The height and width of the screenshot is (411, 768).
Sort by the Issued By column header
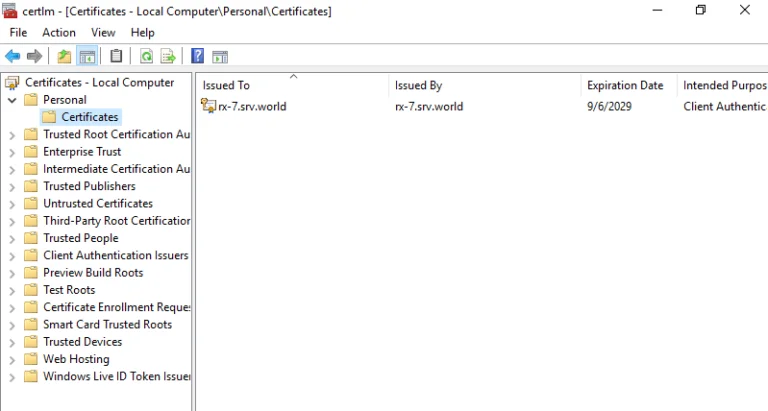tap(484, 85)
